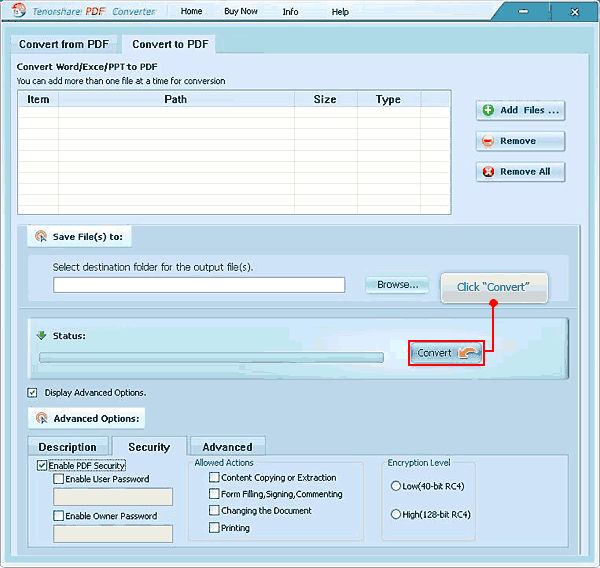
Task: Switch to the Advanced options tab
Action: [x=227, y=447]
